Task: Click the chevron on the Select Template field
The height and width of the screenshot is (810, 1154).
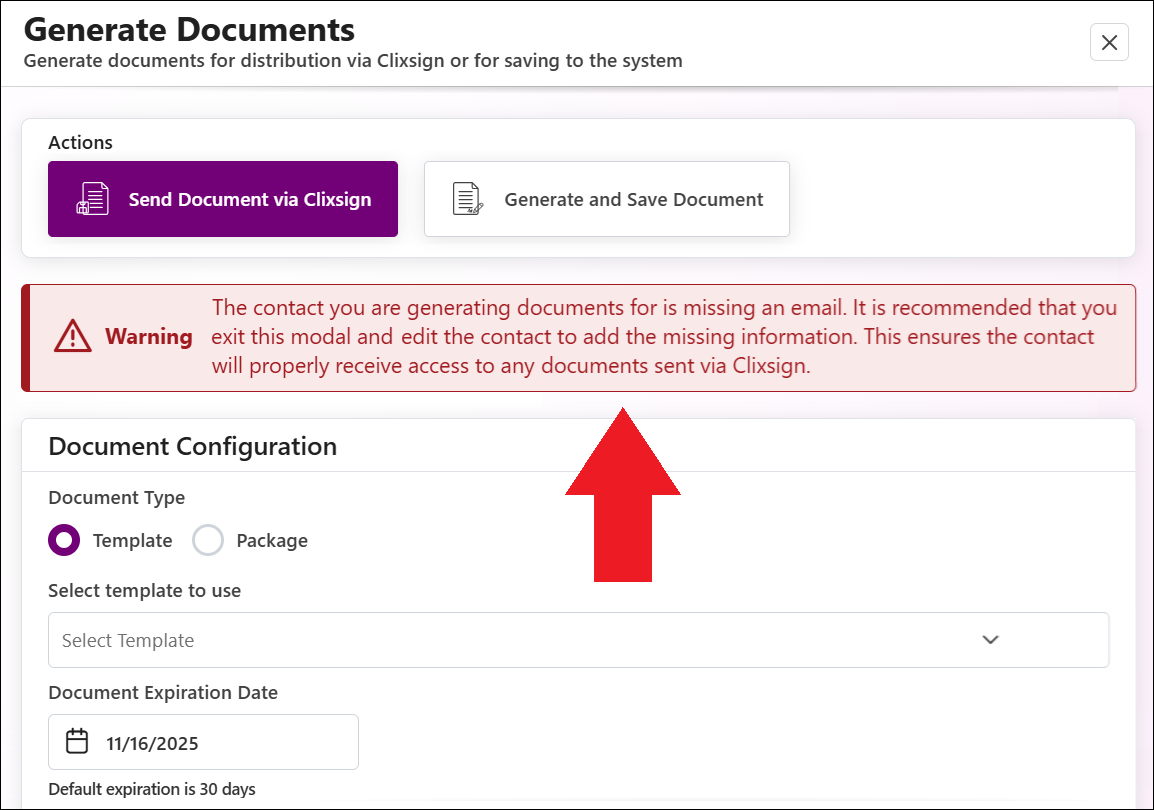Action: [990, 639]
